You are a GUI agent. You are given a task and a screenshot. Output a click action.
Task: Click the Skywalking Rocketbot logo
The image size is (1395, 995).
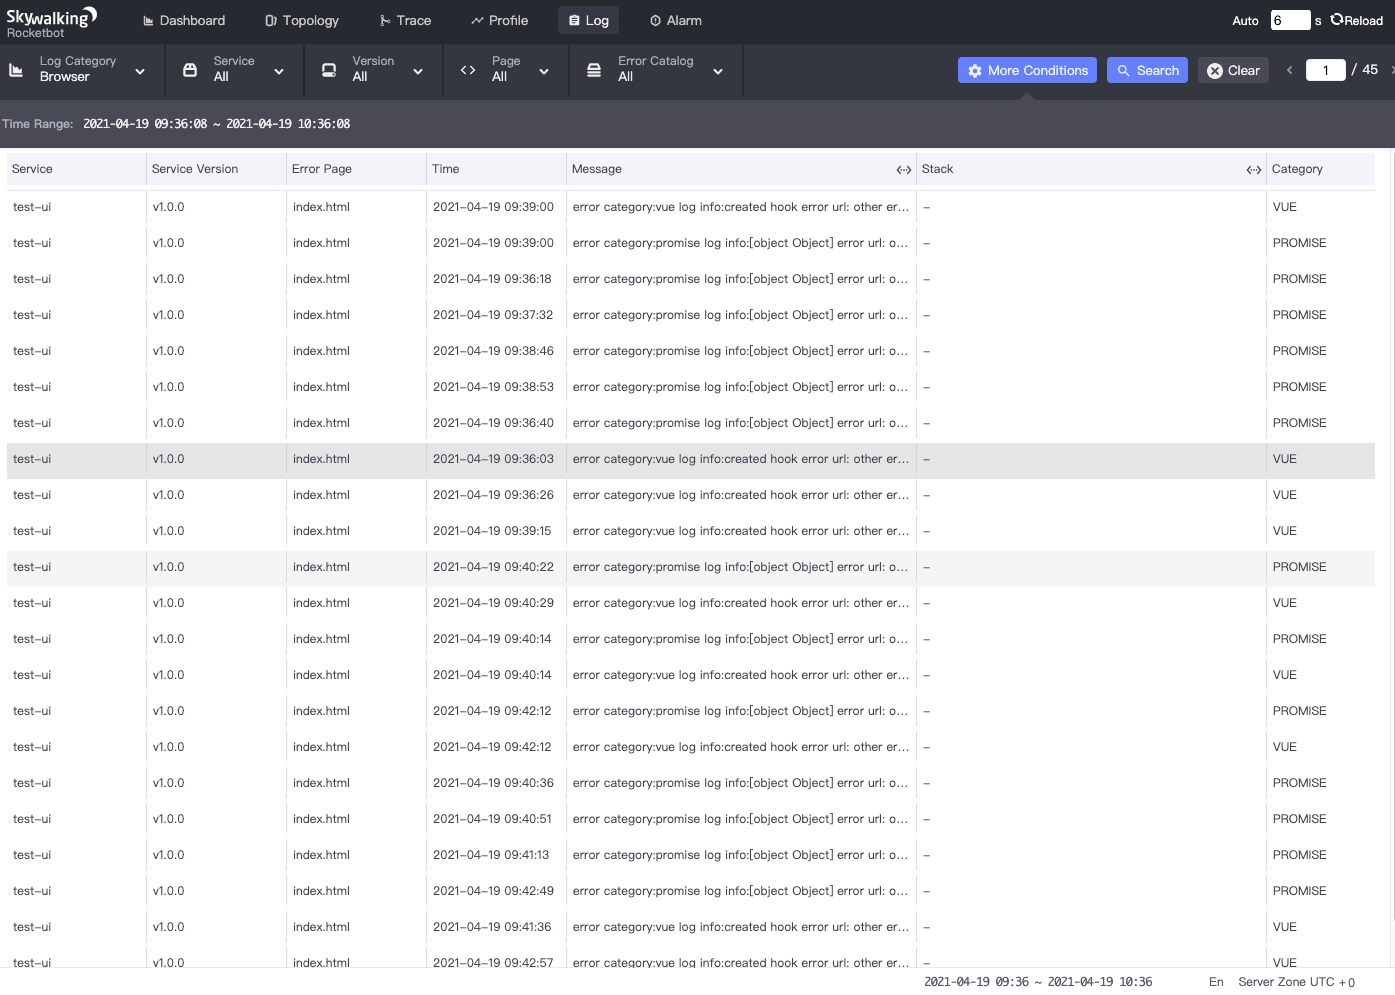click(x=52, y=21)
